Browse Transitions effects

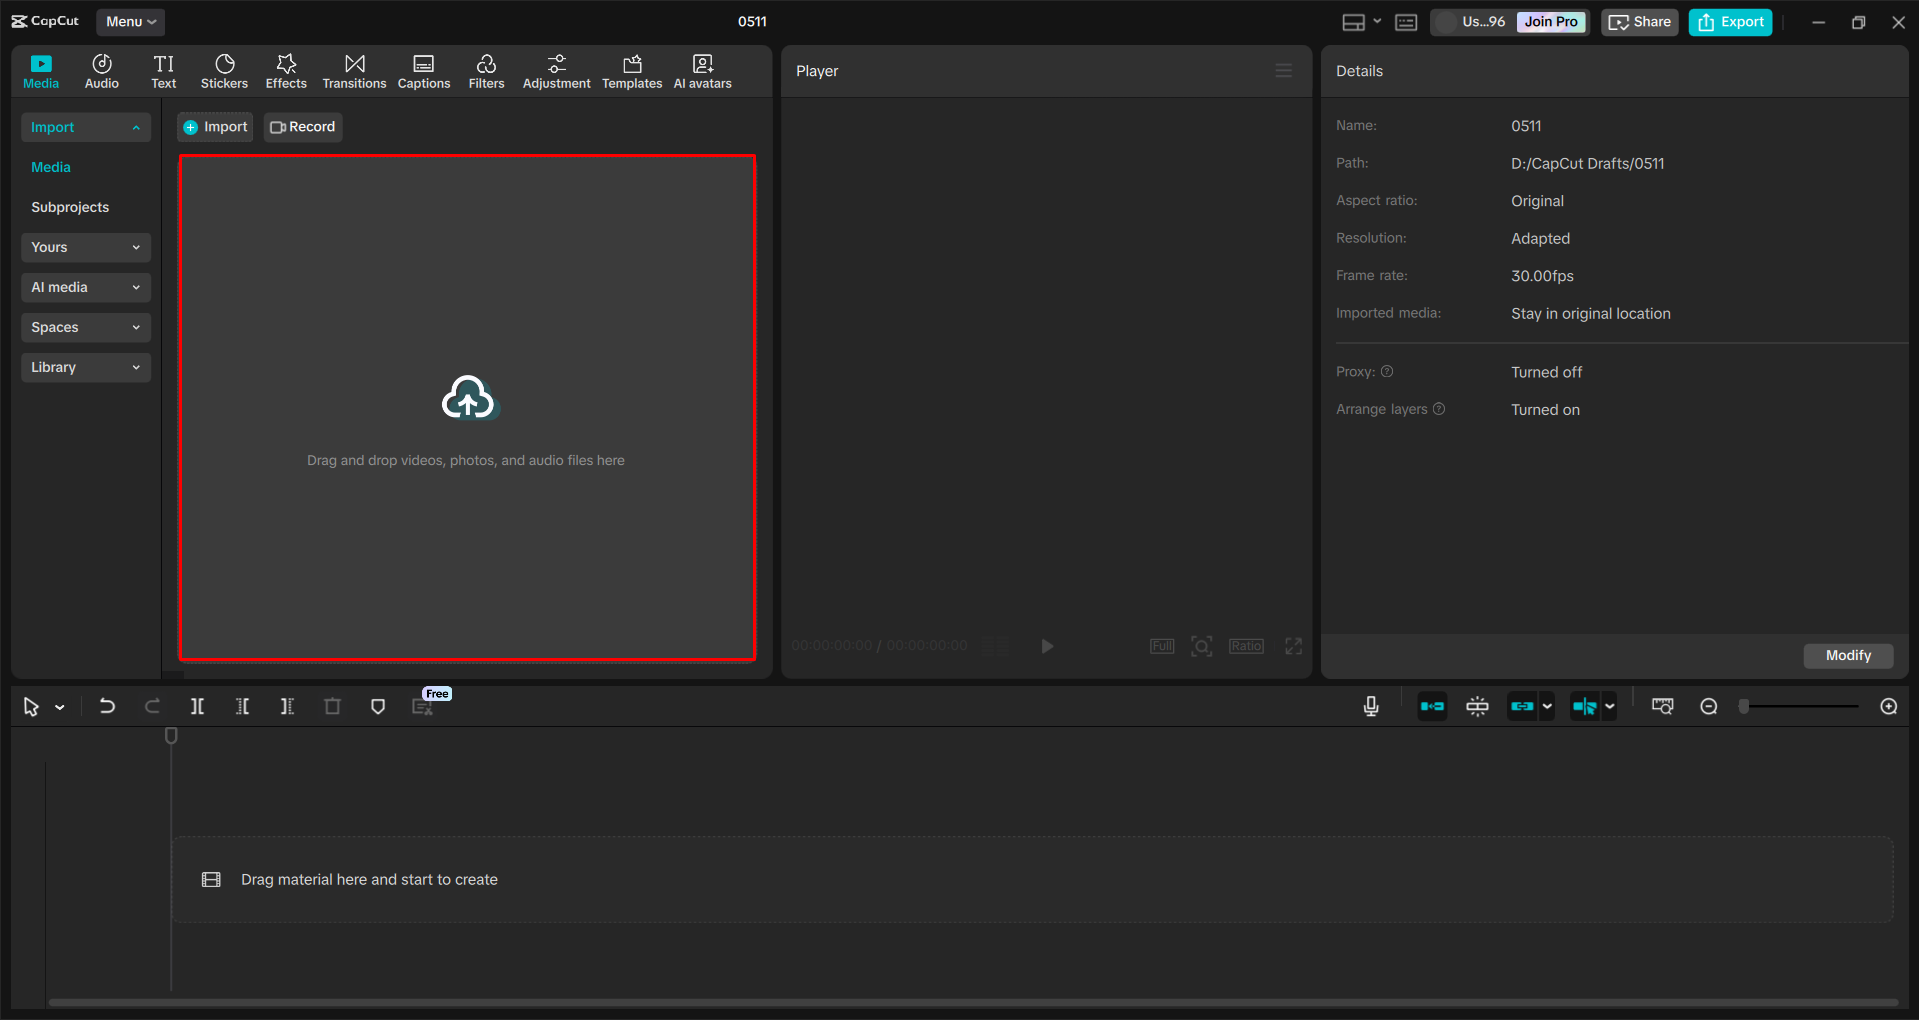[354, 70]
